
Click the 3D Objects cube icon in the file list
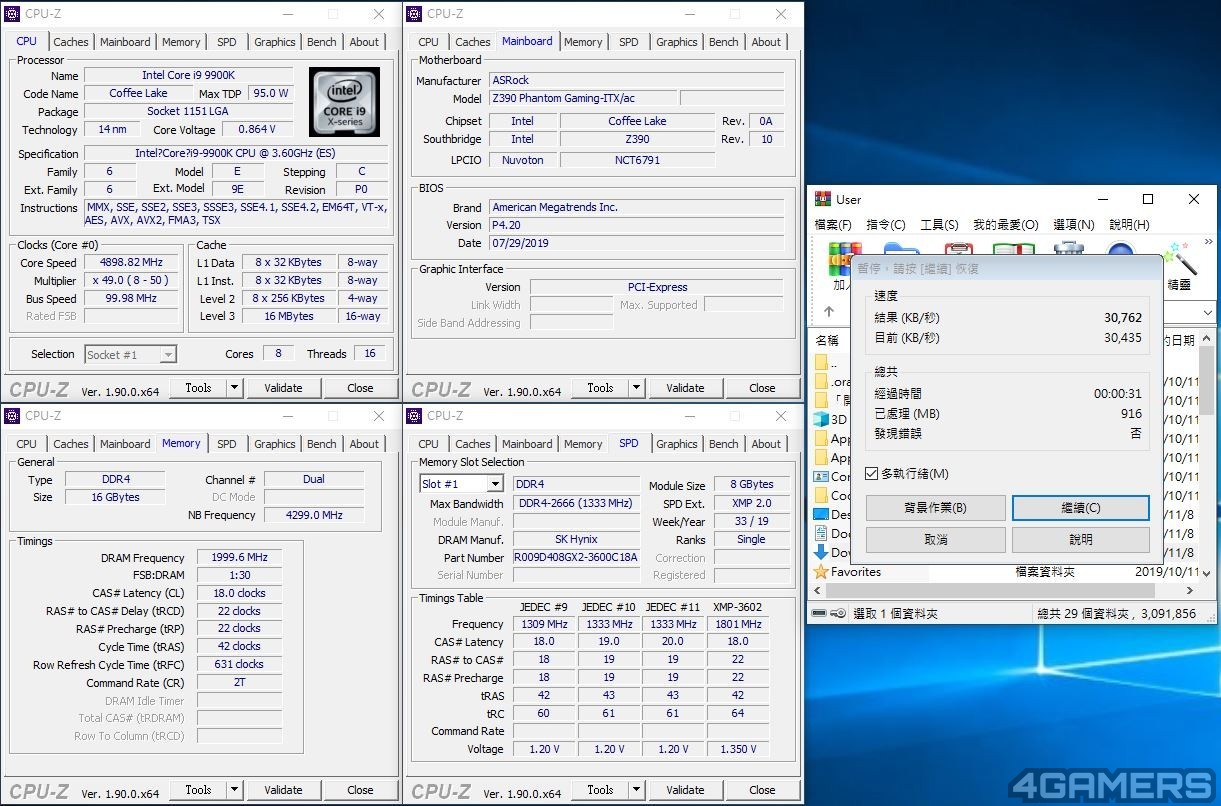821,419
